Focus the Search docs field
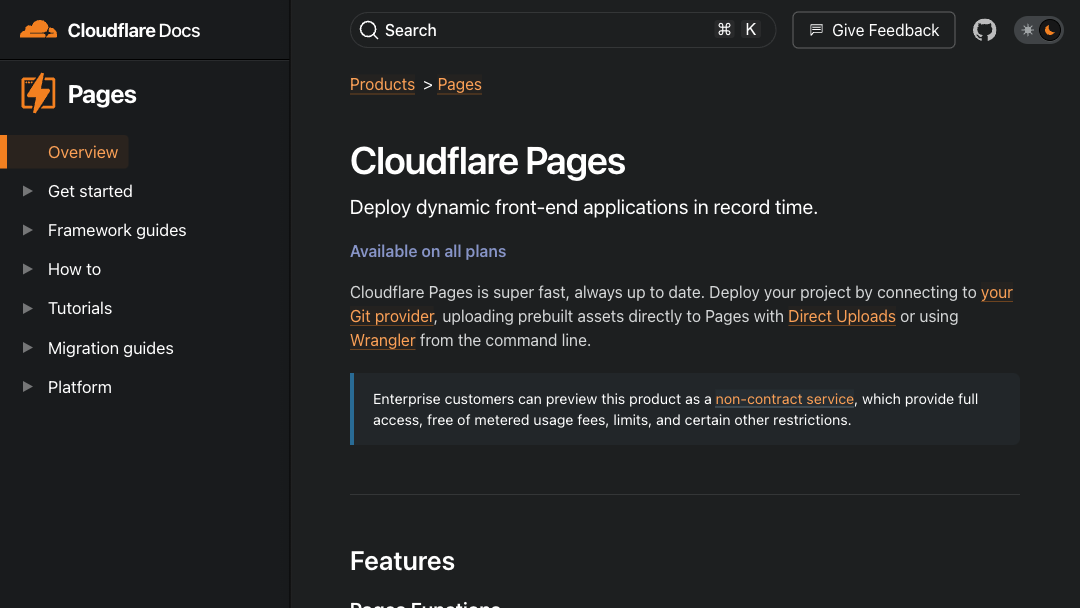This screenshot has width=1080, height=608. (563, 30)
